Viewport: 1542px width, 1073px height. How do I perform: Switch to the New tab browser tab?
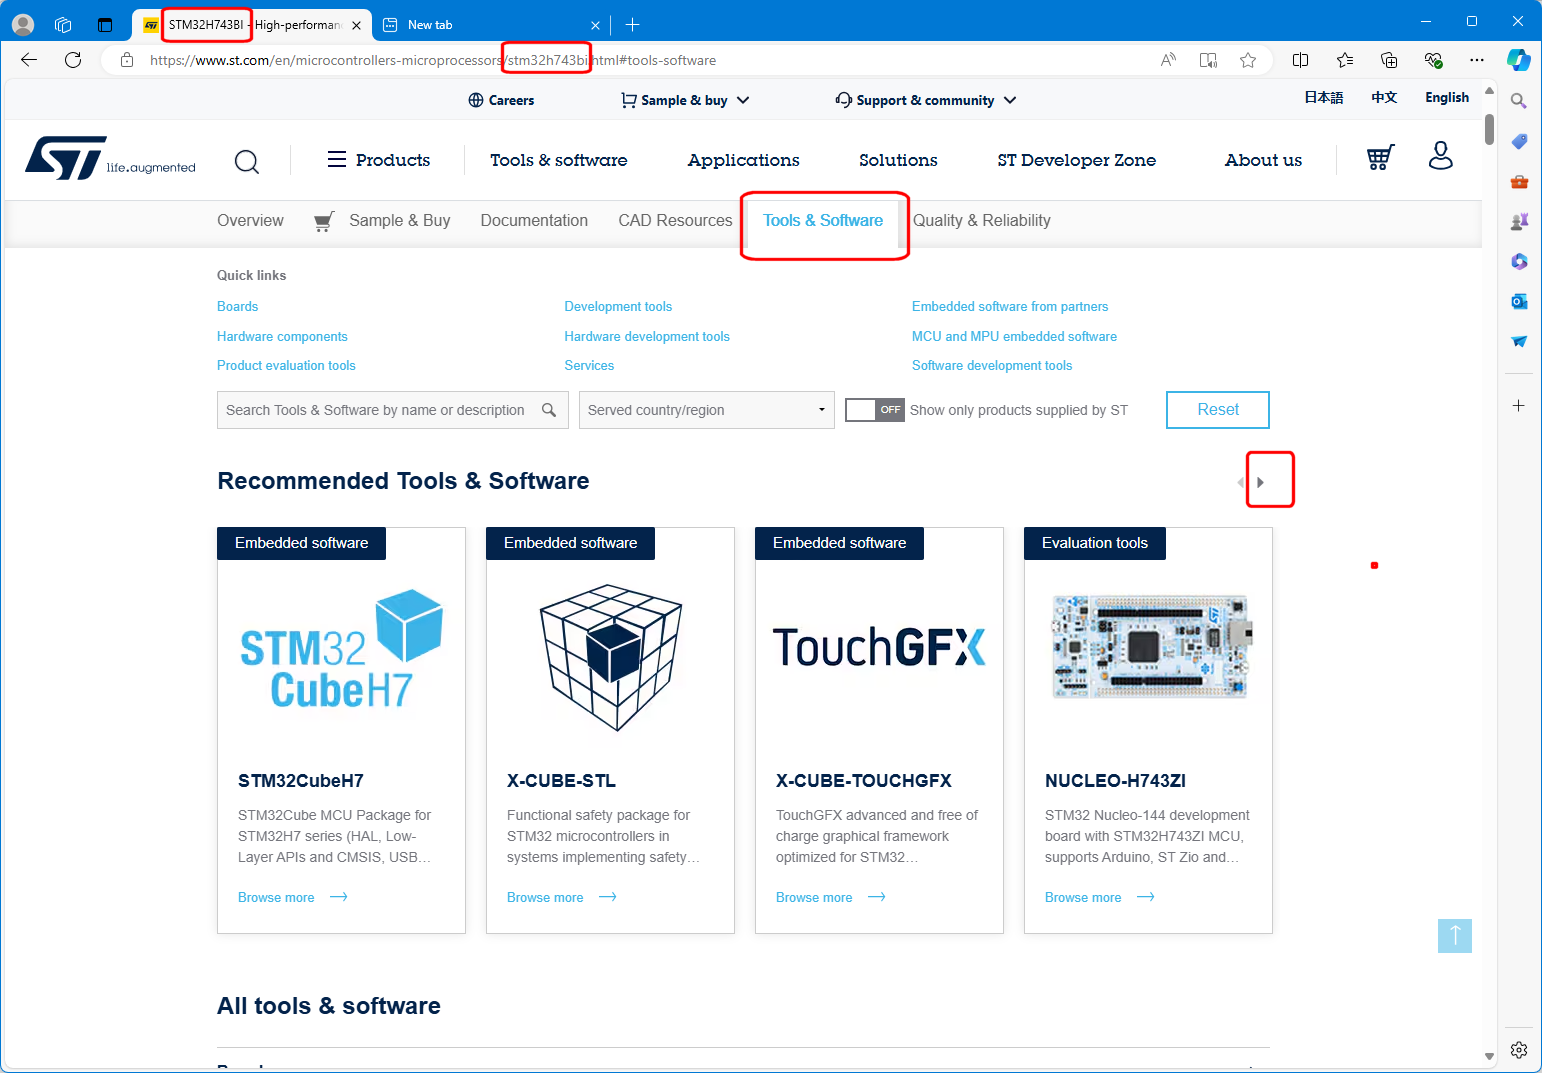tap(470, 24)
